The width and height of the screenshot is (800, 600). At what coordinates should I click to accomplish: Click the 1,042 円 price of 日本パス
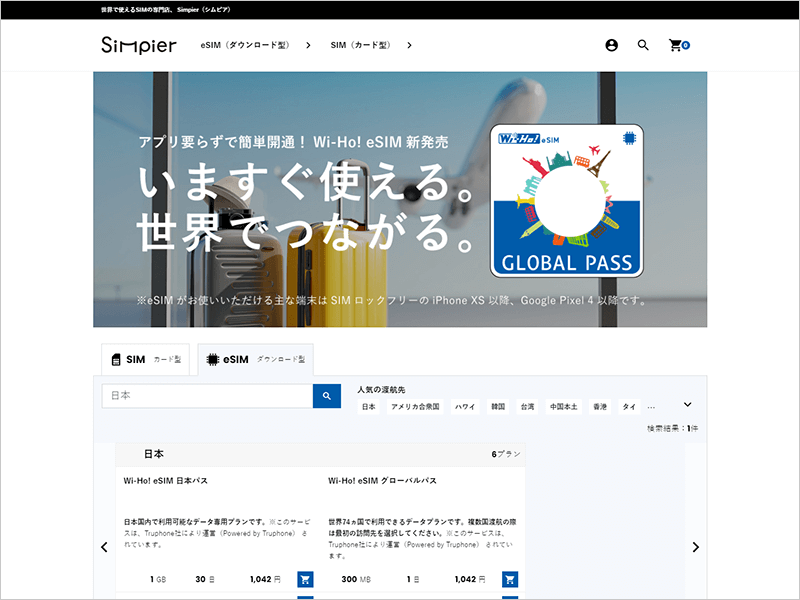tap(265, 579)
